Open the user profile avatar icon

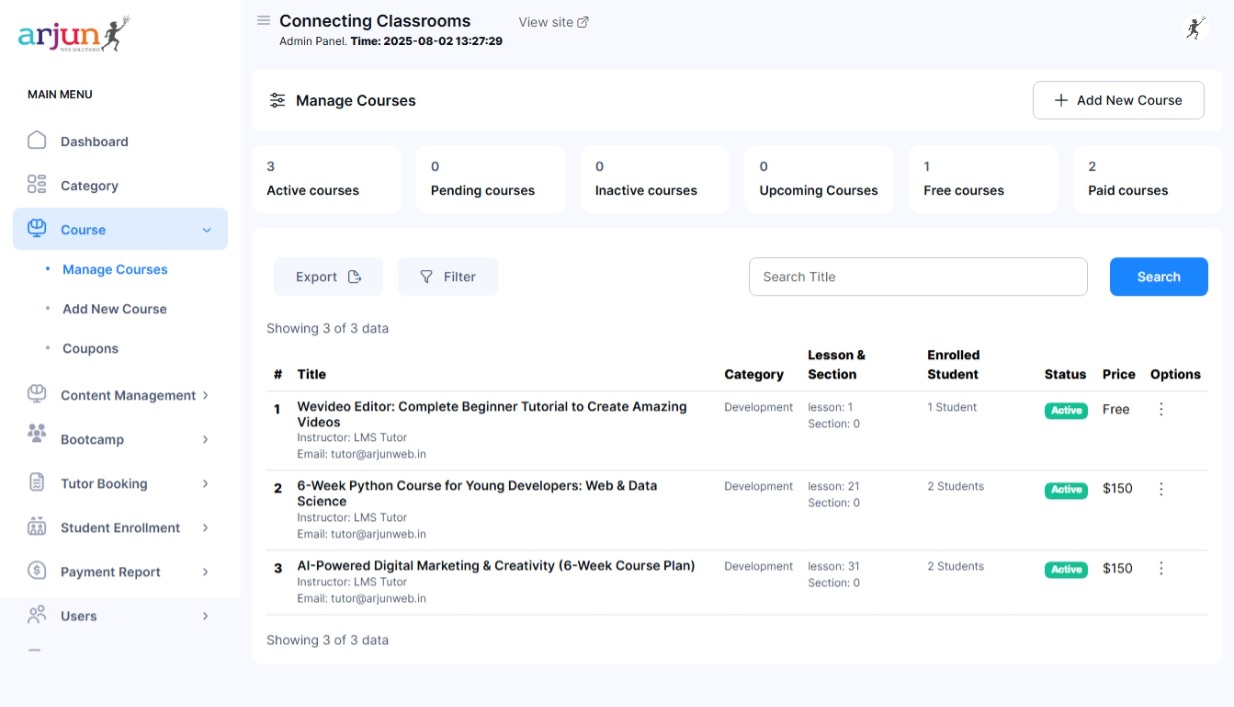click(1194, 28)
